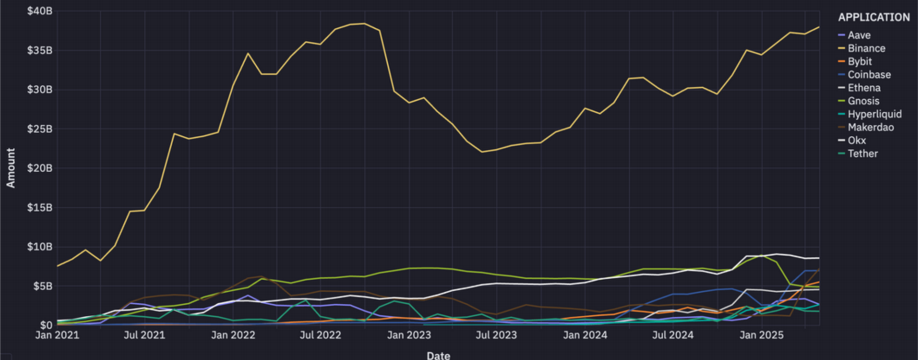The width and height of the screenshot is (918, 360).
Task: Click the $30B y-axis label
Action: [x=40, y=90]
